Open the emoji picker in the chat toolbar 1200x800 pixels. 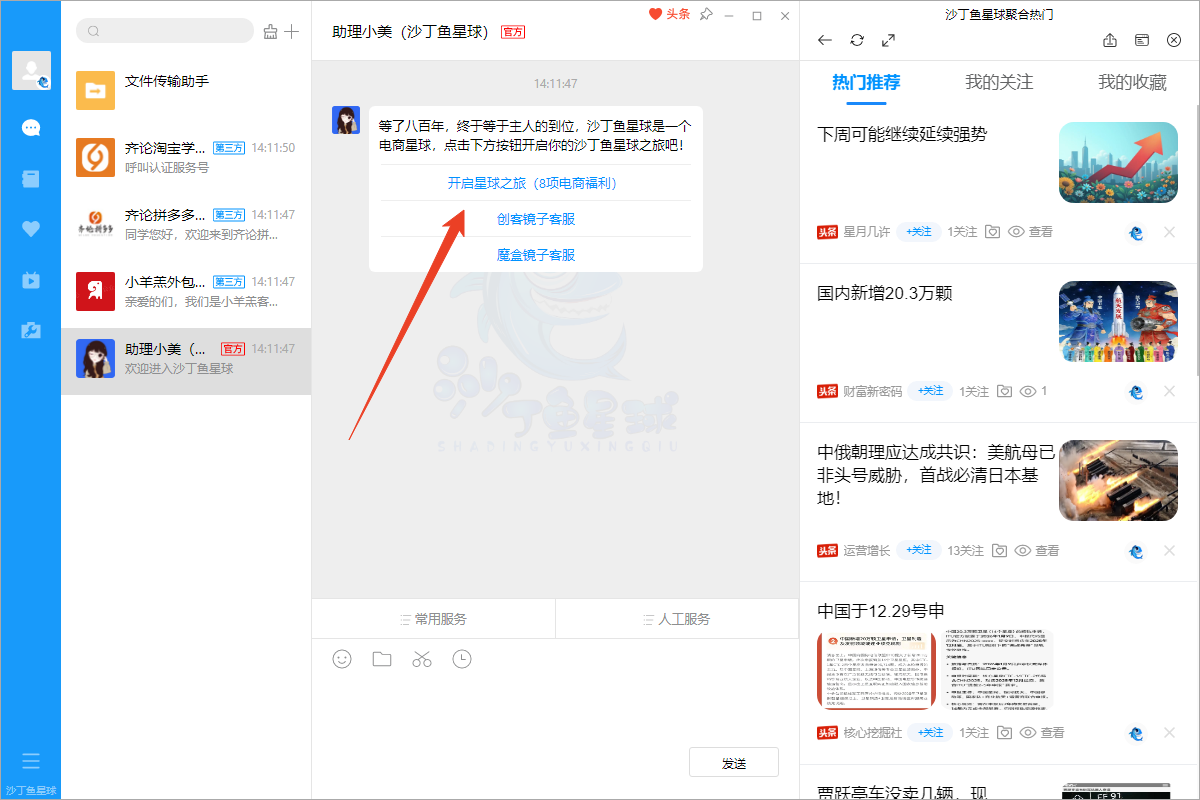342,659
